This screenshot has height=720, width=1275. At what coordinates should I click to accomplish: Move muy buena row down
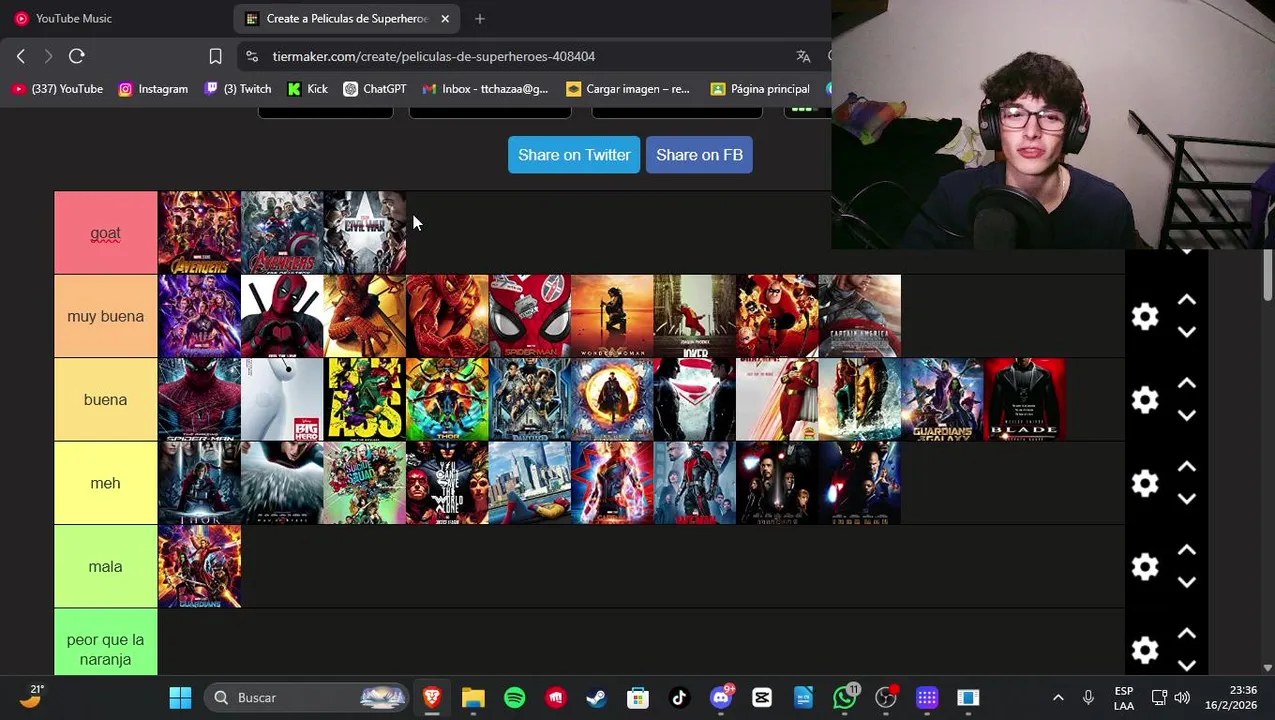[1187, 332]
